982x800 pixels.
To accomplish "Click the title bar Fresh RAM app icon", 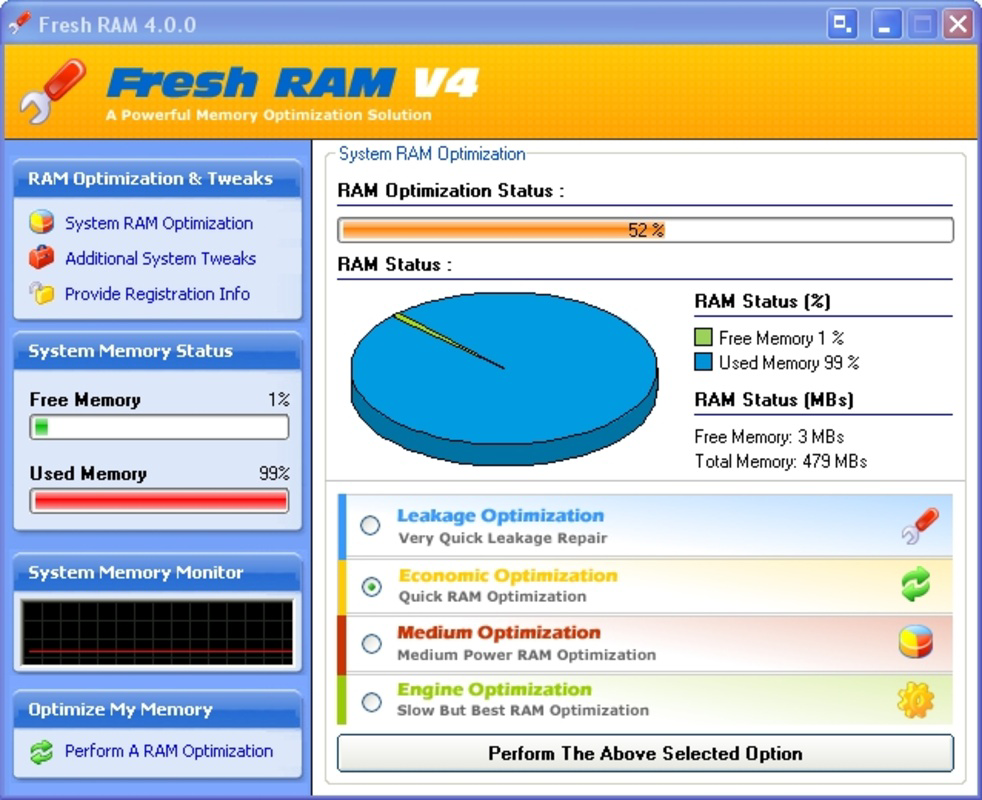I will coord(19,24).
